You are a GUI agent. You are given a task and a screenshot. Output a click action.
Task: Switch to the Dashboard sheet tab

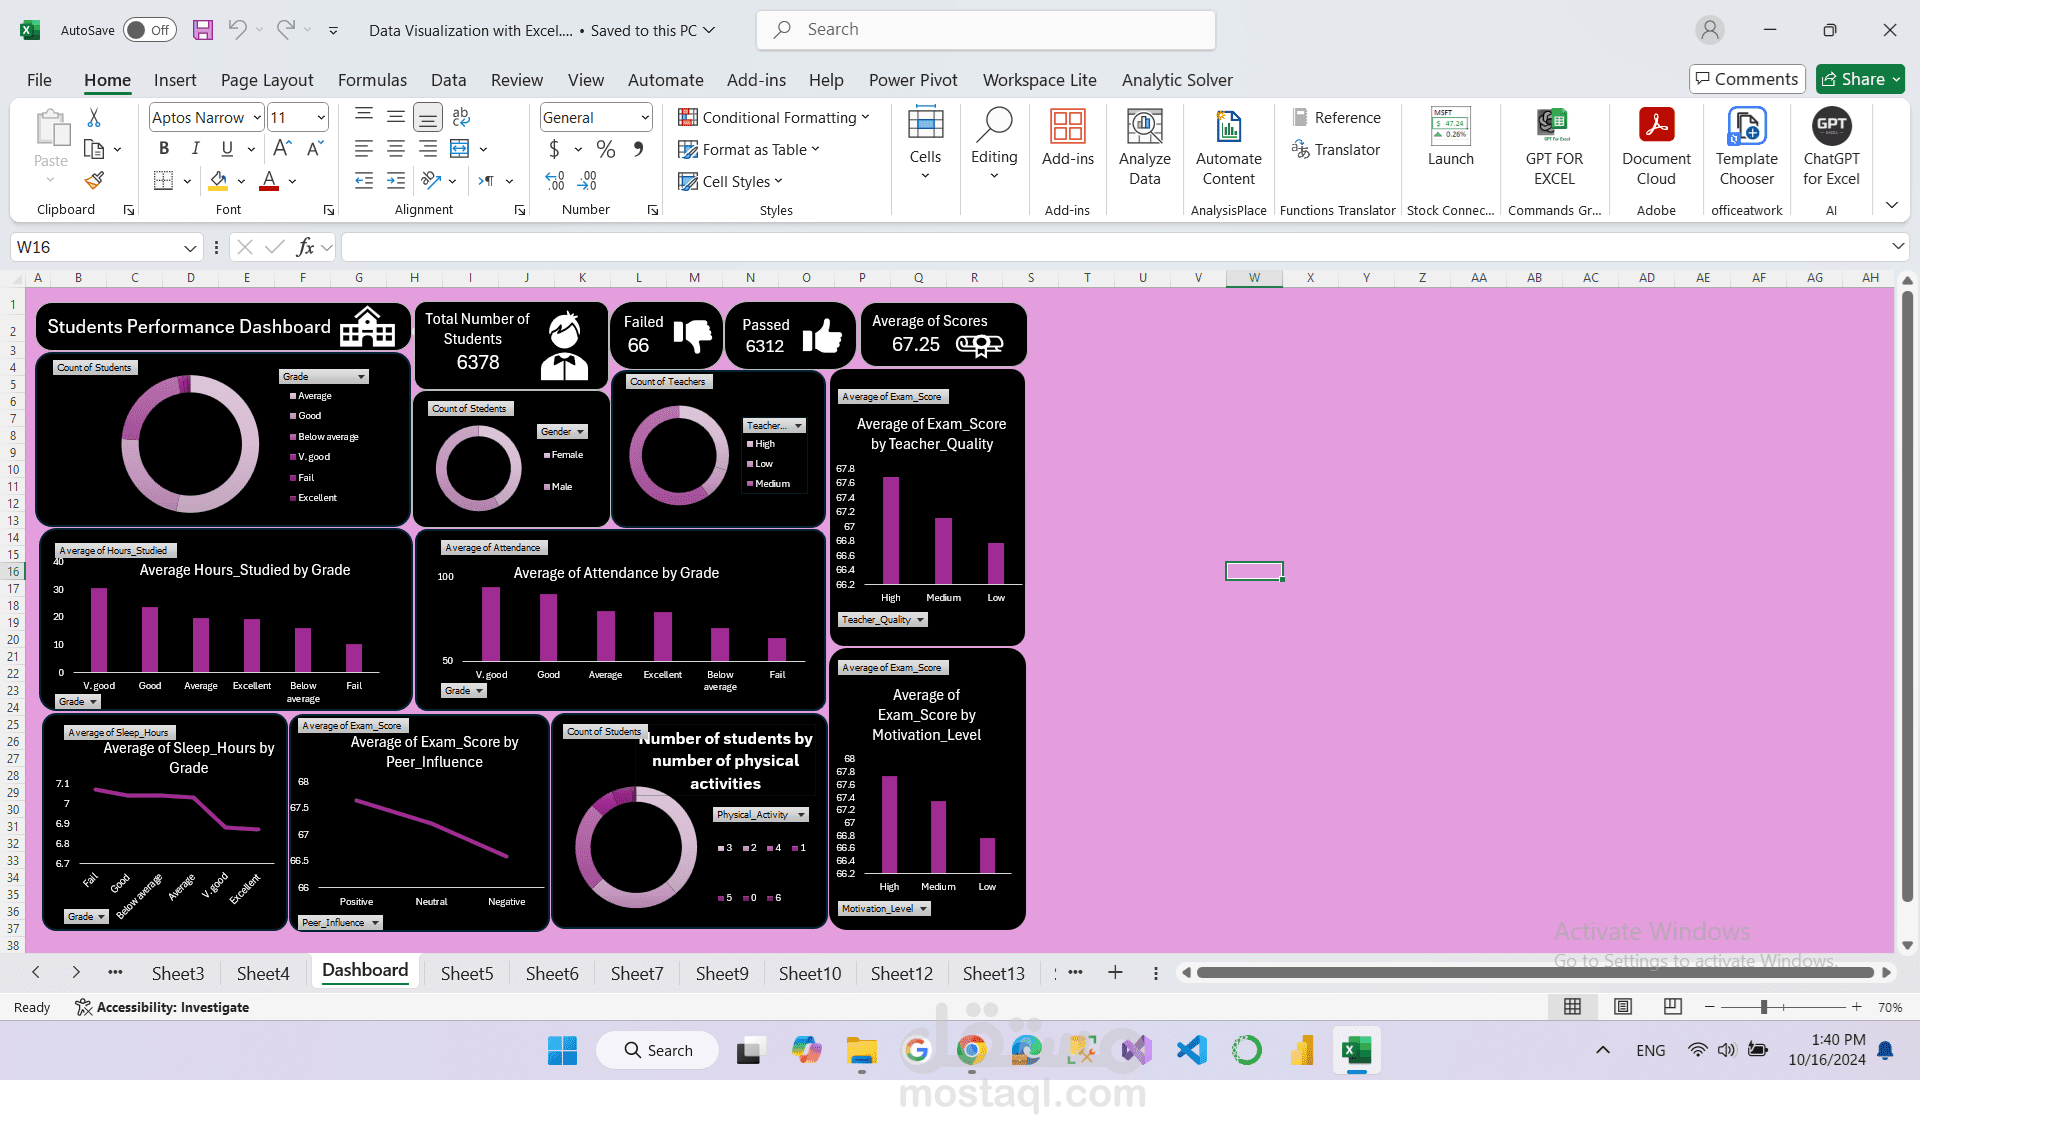364,971
